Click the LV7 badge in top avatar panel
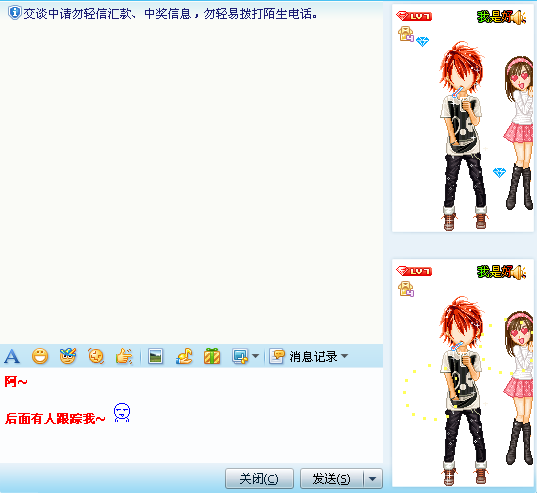Viewport: 537px width, 493px height. [414, 16]
